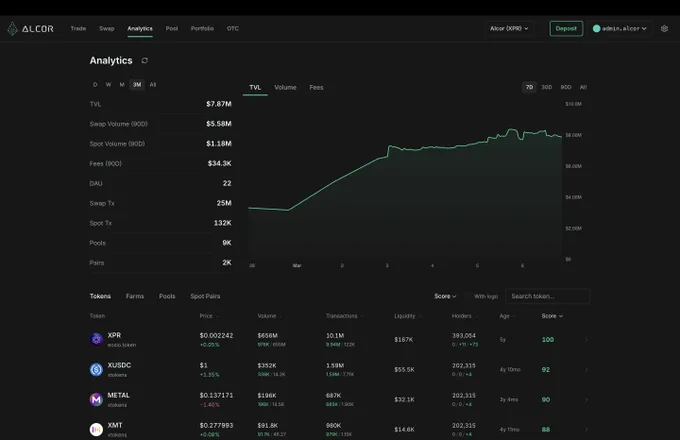Focus the Search token field

click(x=547, y=297)
